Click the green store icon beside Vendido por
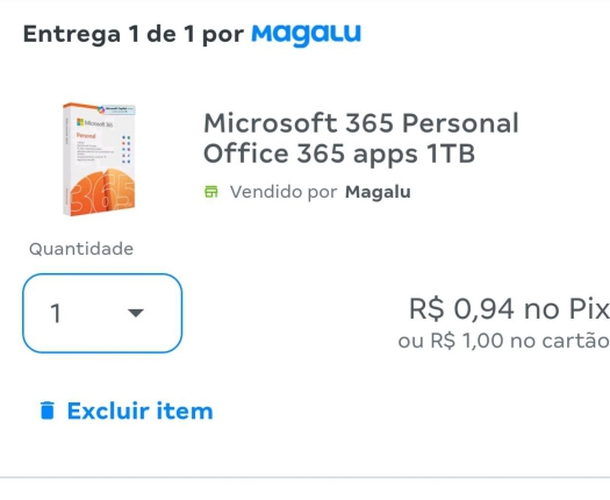Screen dimensions: 610x500 point(211,192)
